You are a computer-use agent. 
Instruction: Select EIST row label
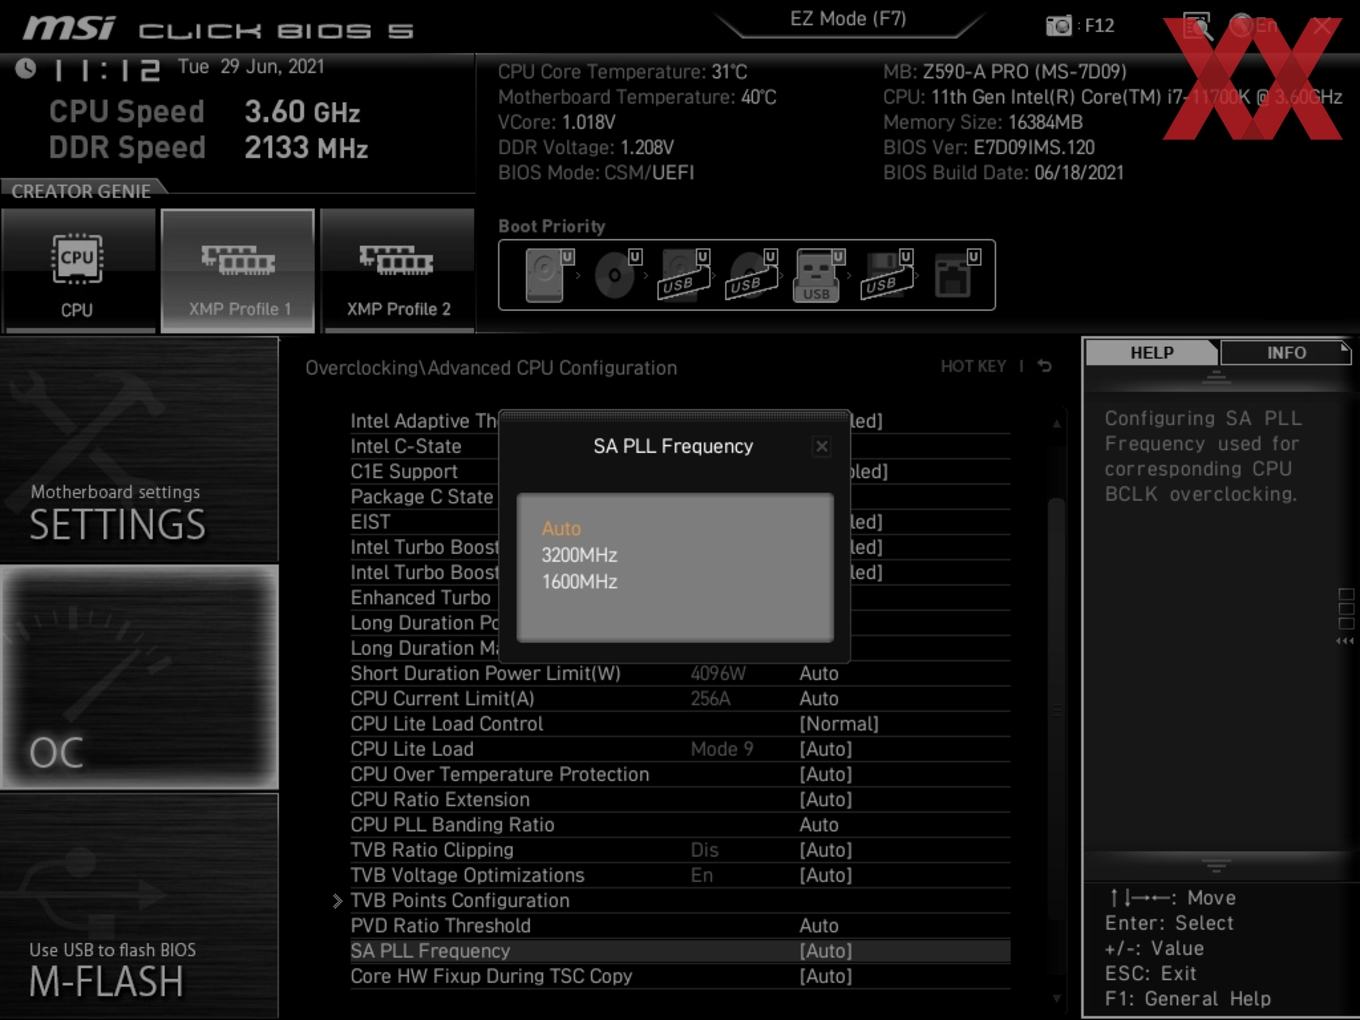370,522
